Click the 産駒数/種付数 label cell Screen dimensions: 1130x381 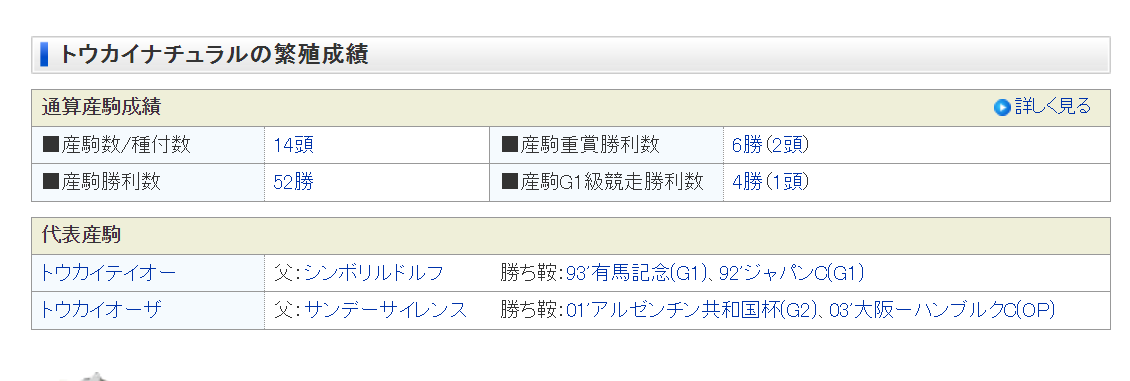[x=148, y=145]
